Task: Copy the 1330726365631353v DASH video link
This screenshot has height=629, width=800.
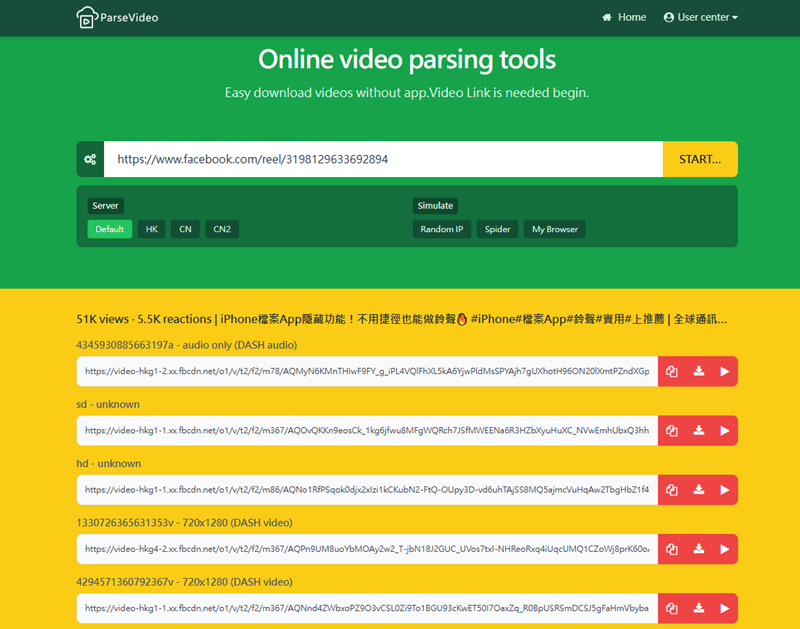Action: 671,549
